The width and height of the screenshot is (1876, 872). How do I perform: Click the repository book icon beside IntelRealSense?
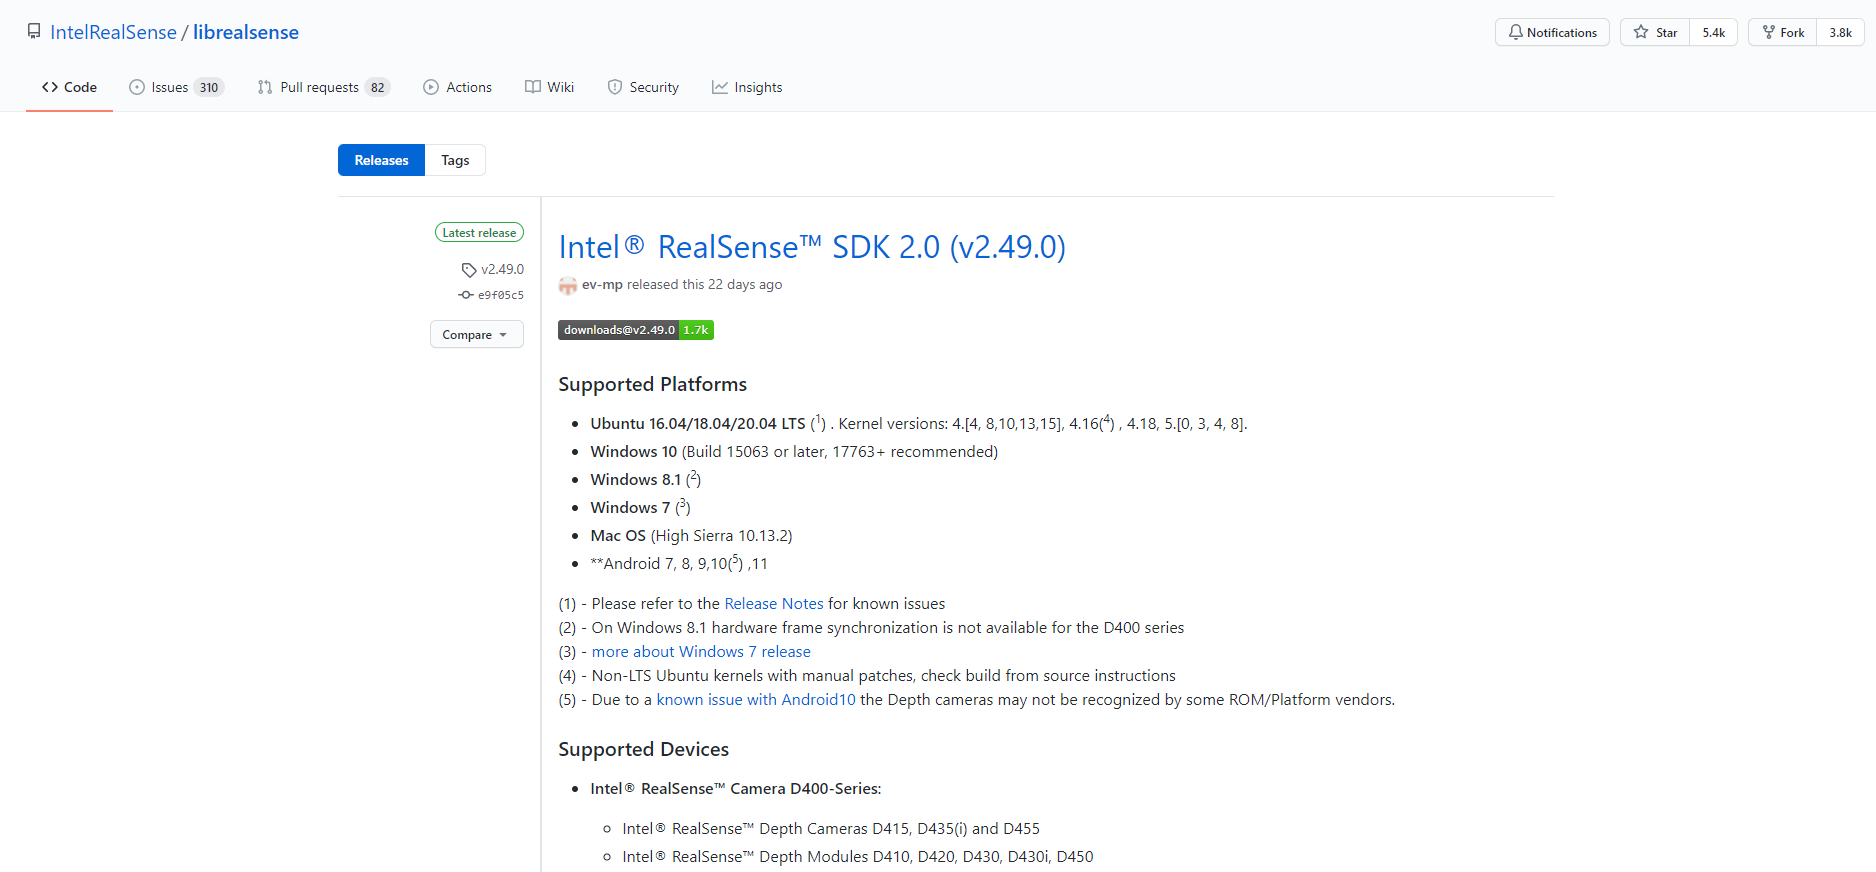pyautogui.click(x=34, y=31)
